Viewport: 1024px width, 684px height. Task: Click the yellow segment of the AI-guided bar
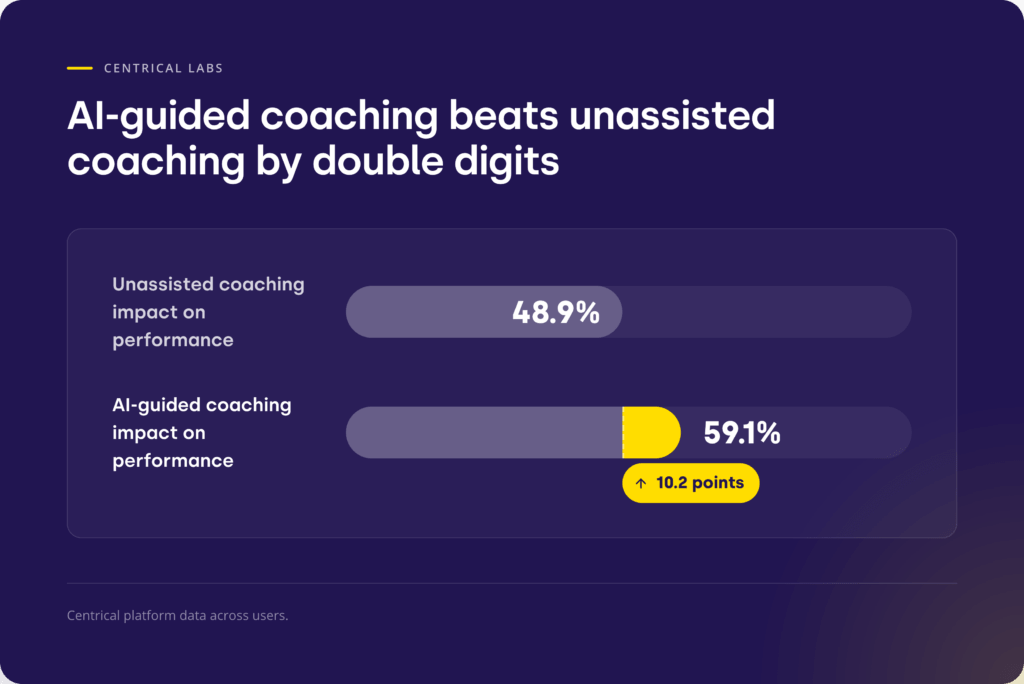click(652, 432)
